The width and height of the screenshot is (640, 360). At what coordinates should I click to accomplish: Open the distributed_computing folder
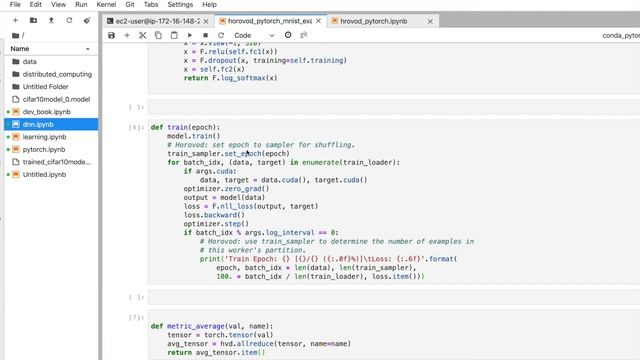pyautogui.click(x=51, y=74)
